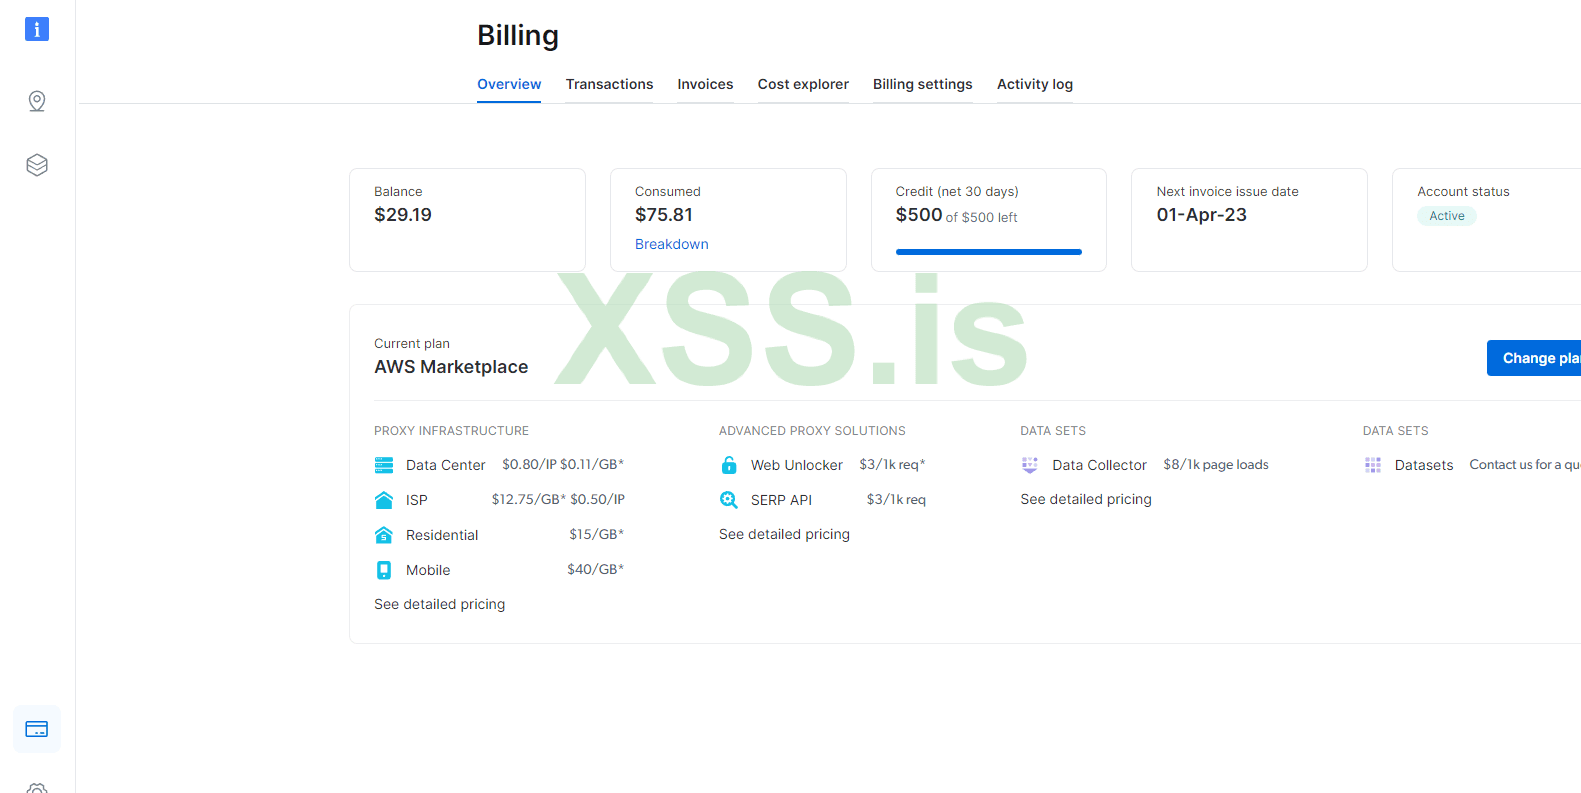Click the SERP API search icon
This screenshot has height=793, width=1581.
729,500
